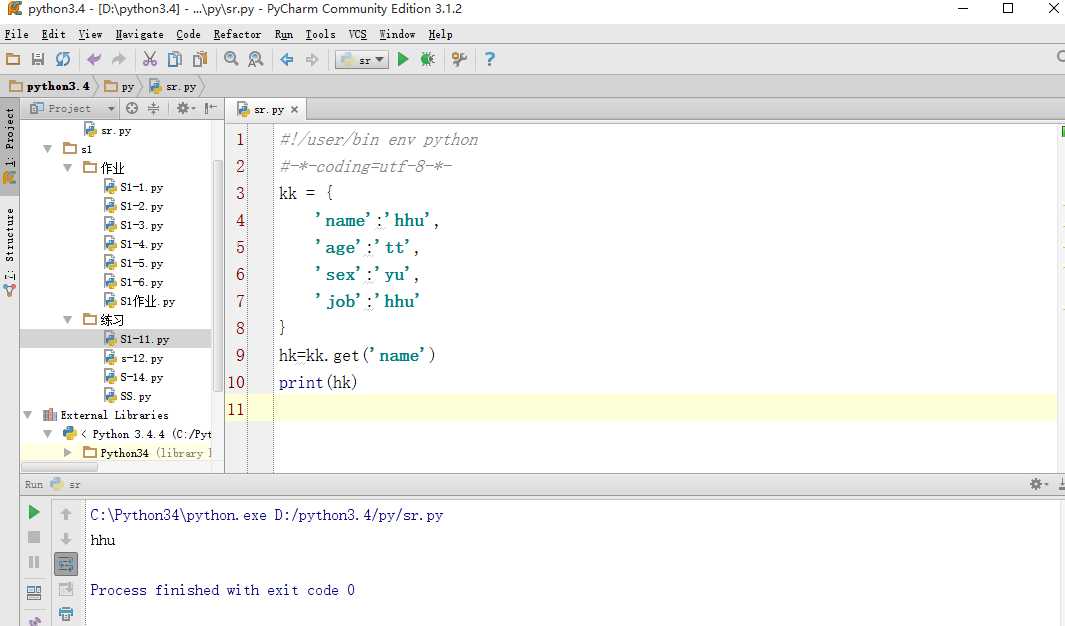Click the python3.4 breadcrumb

click(x=50, y=86)
